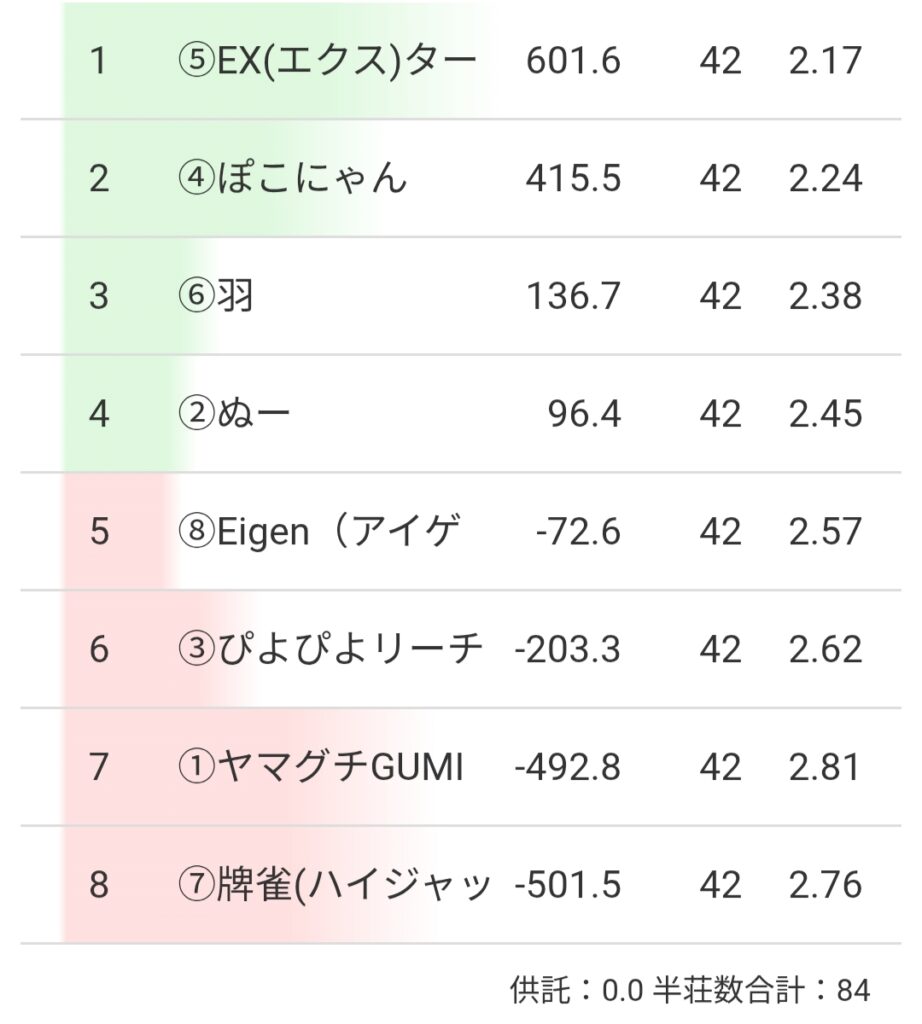Click the -501.5 score value
The width and height of the screenshot is (922, 1024).
[x=567, y=885]
